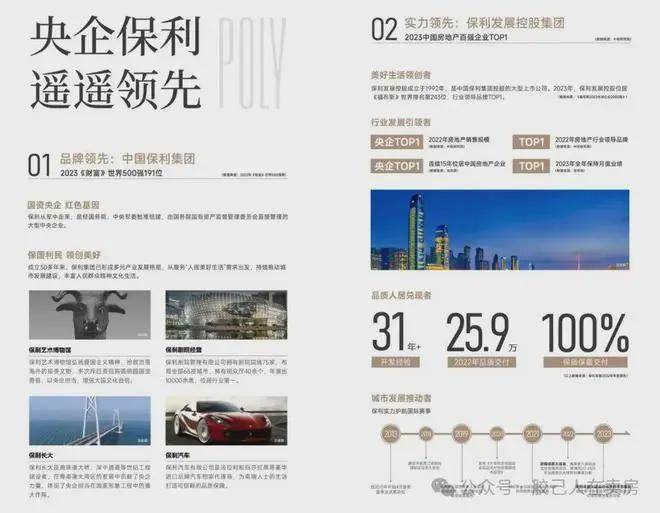Click the caption 保利长大
The width and height of the screenshot is (660, 513).
tap(41, 456)
